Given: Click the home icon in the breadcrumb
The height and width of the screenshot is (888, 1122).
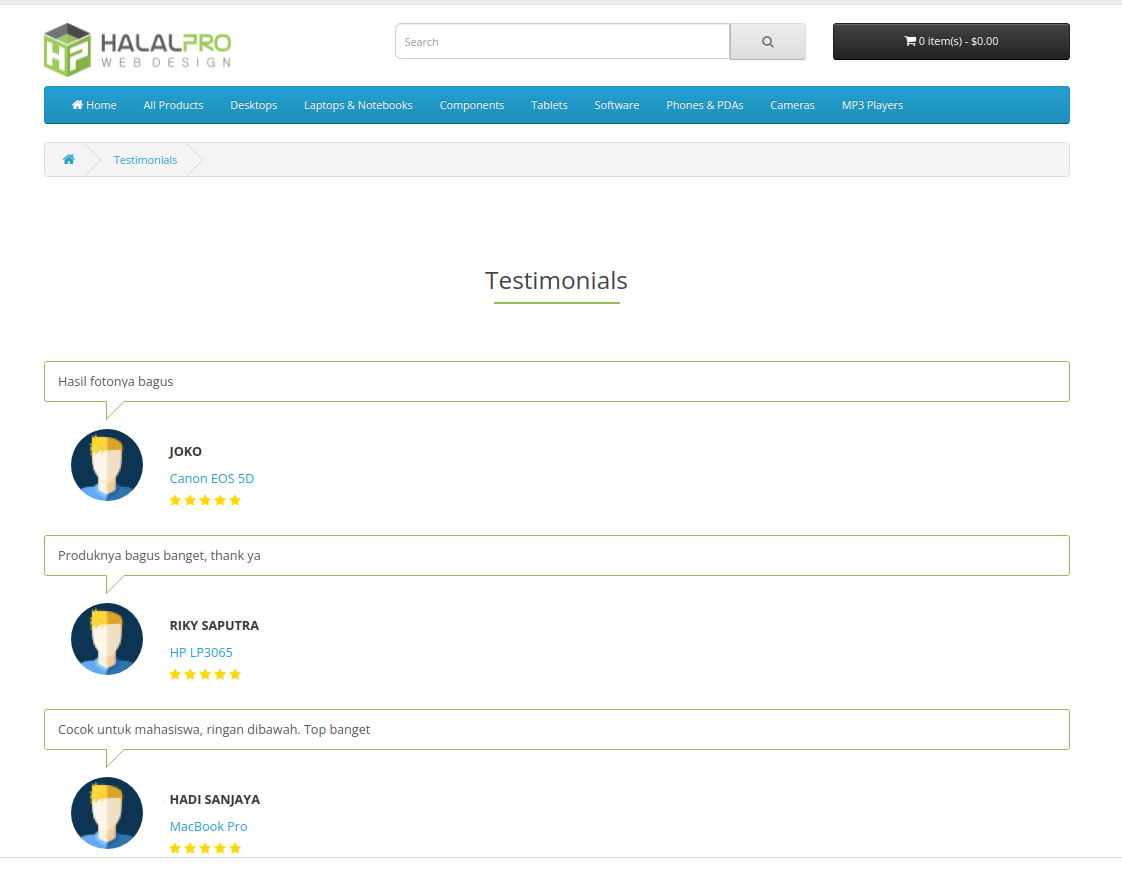Looking at the screenshot, I should 69,160.
